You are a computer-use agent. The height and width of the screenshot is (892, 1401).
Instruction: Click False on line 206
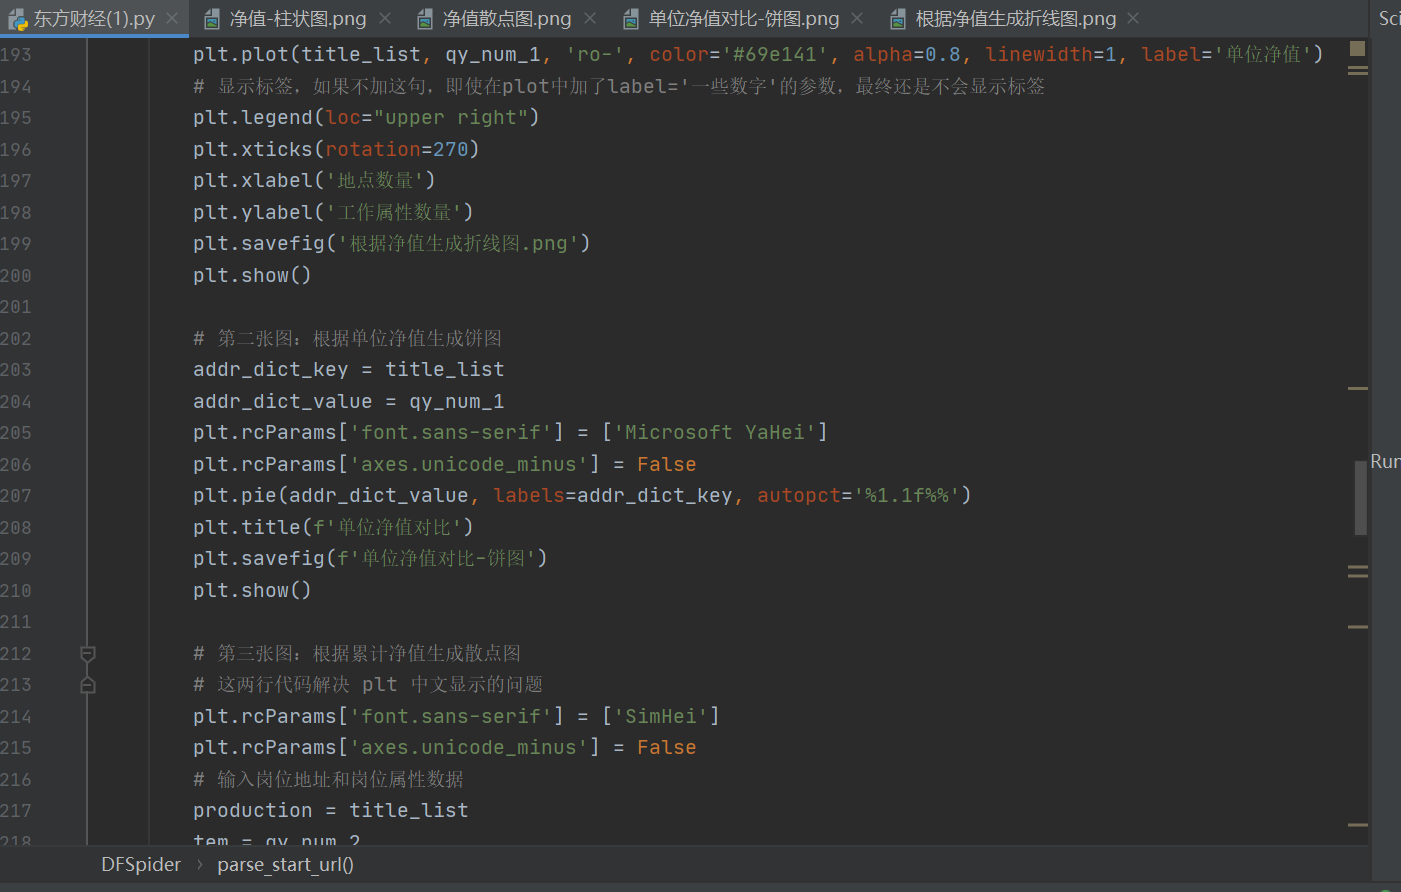pos(667,465)
